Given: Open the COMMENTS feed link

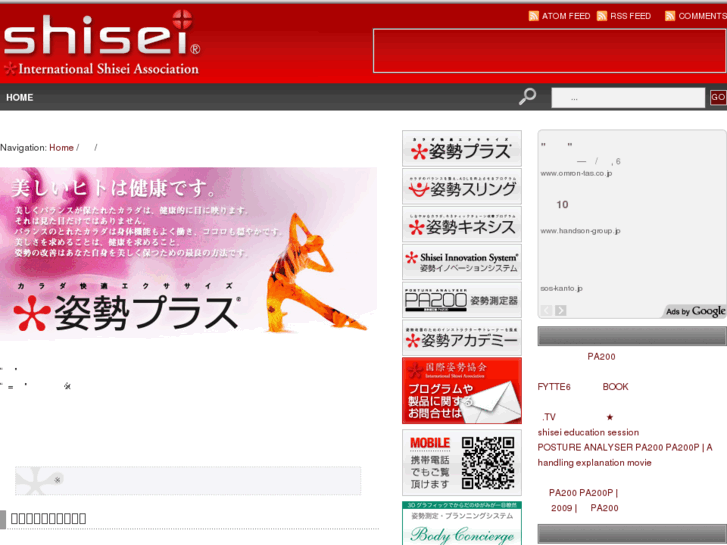Looking at the screenshot, I should 702,16.
